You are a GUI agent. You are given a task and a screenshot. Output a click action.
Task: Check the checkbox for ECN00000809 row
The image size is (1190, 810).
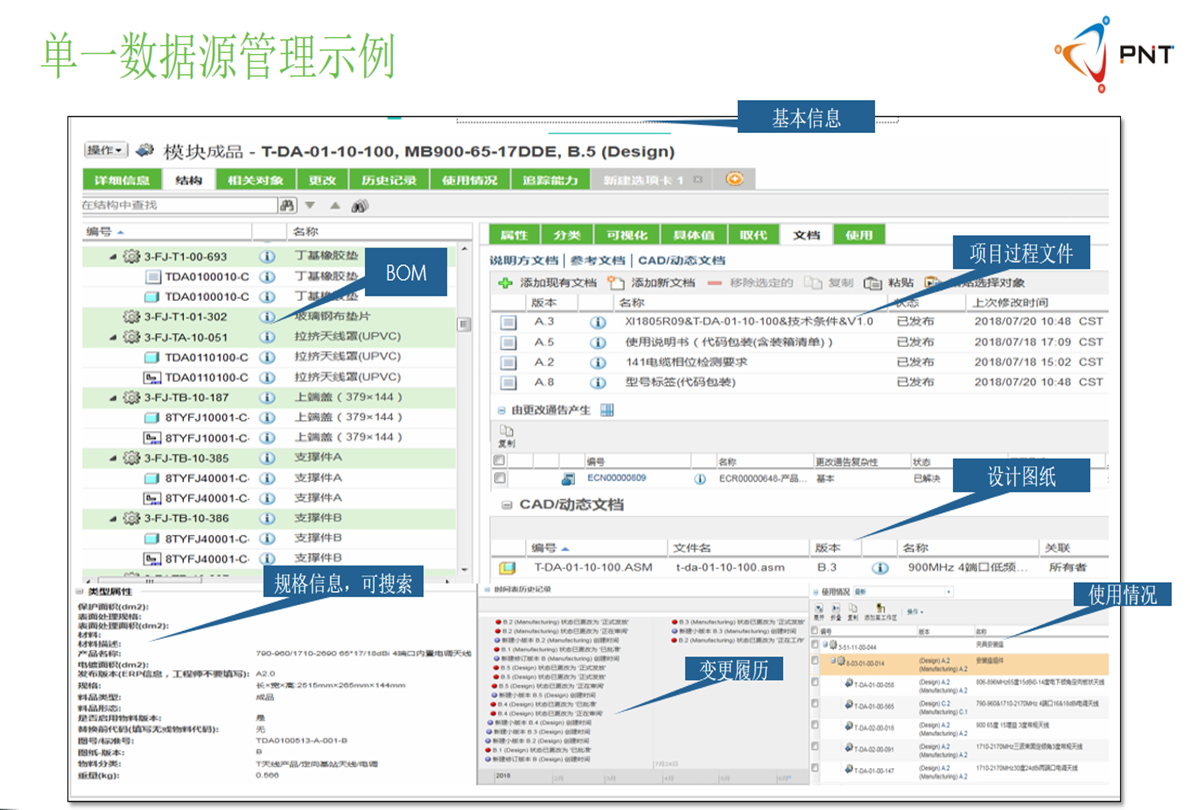click(x=500, y=479)
